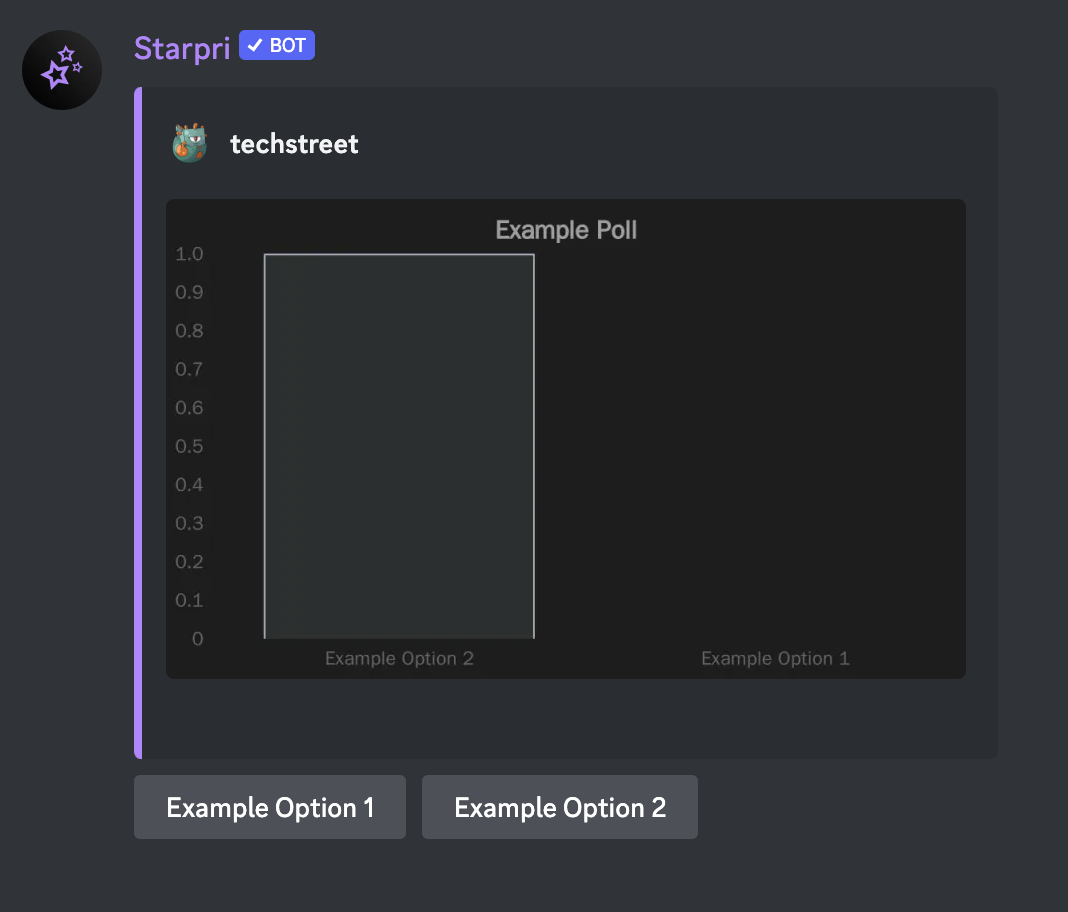Click the tall bar in the poll chart
Screen dimensions: 1068x912
point(399,446)
